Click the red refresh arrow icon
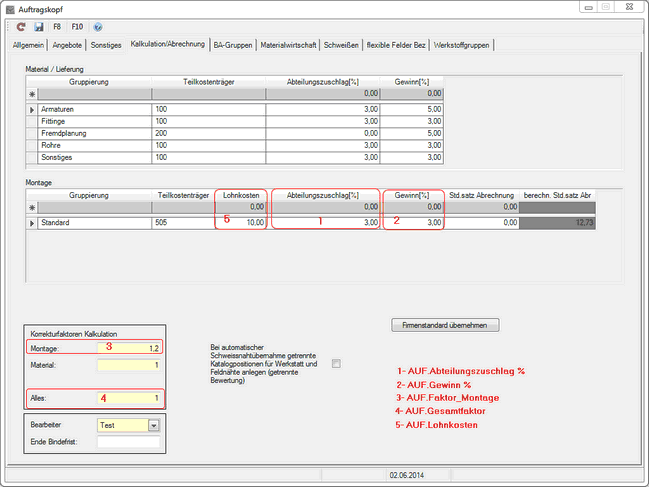The width and height of the screenshot is (649, 487). 21,27
